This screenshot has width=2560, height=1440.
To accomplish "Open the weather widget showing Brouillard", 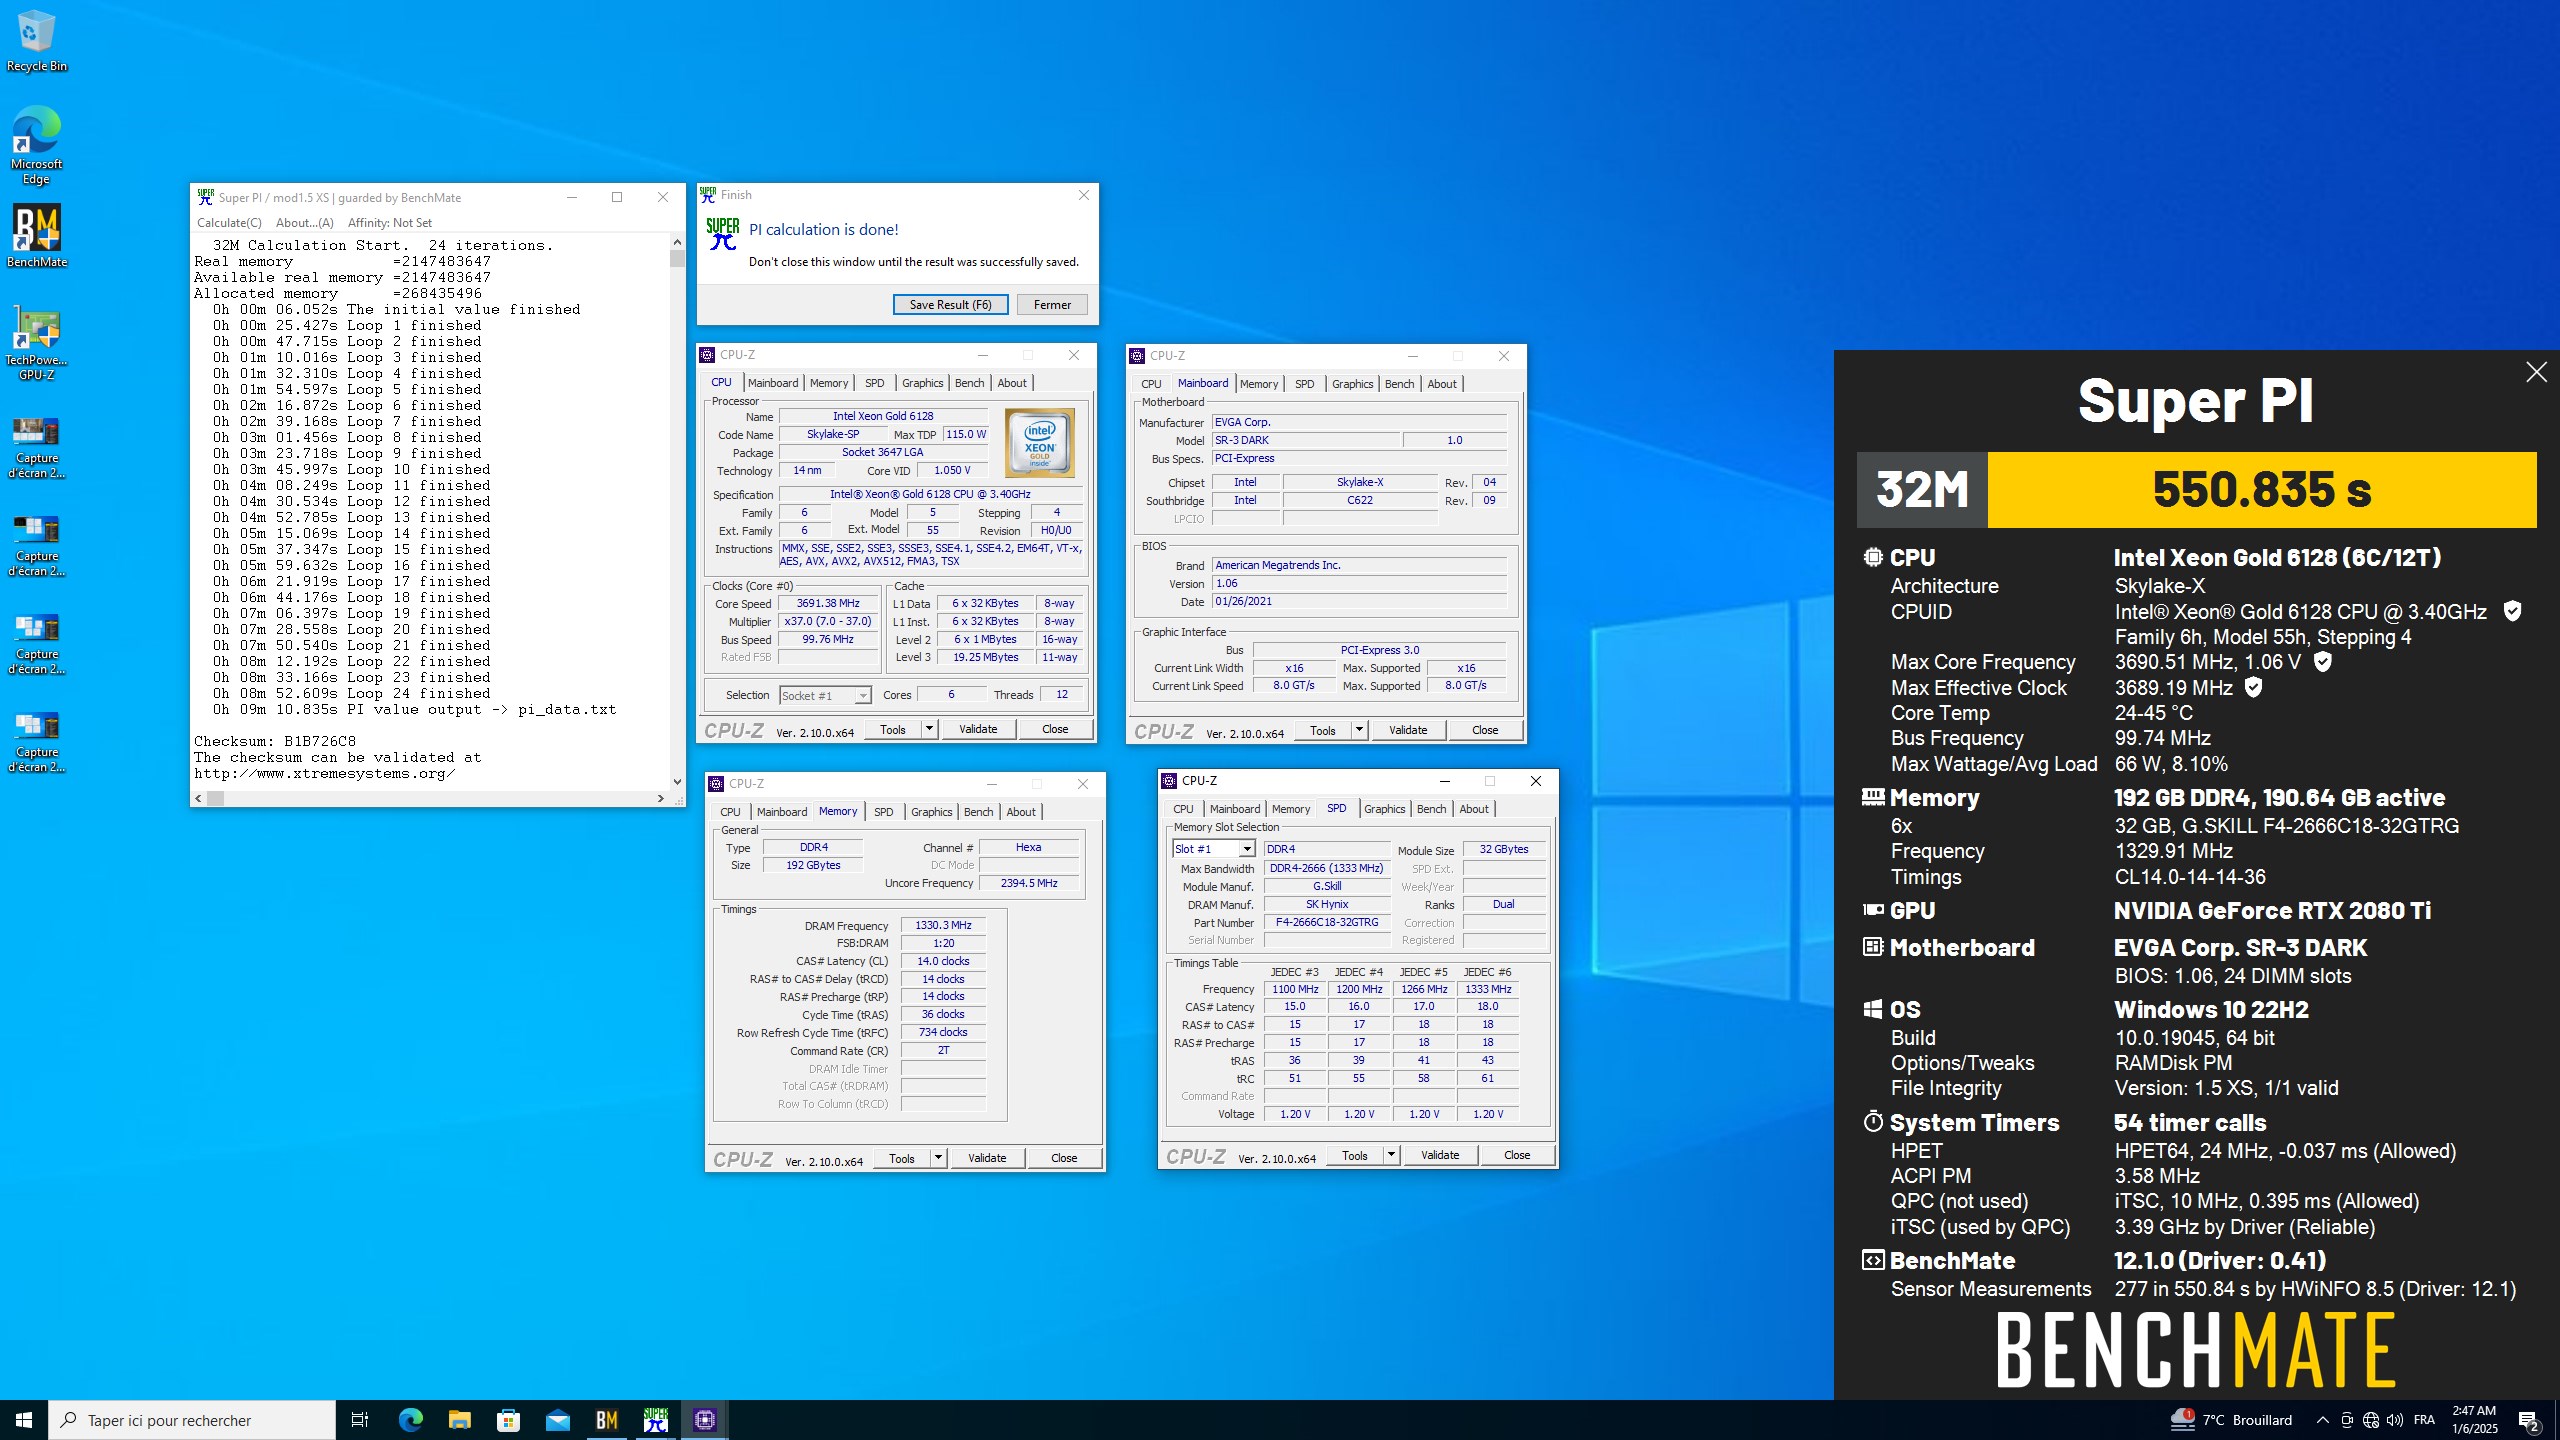I will (x=2230, y=1420).
